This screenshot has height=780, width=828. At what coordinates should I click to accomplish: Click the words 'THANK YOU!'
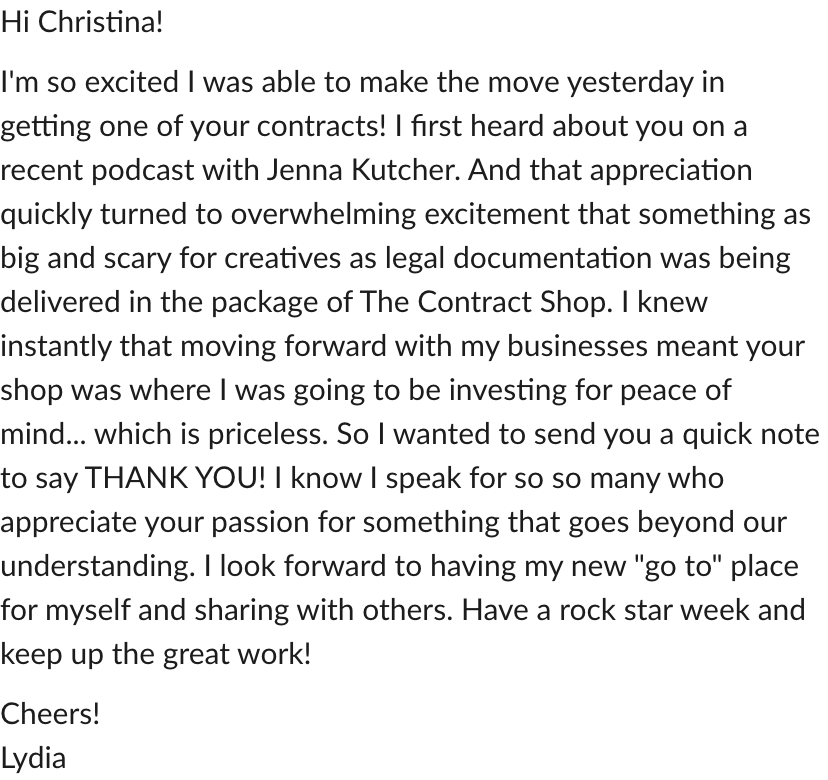click(x=175, y=478)
